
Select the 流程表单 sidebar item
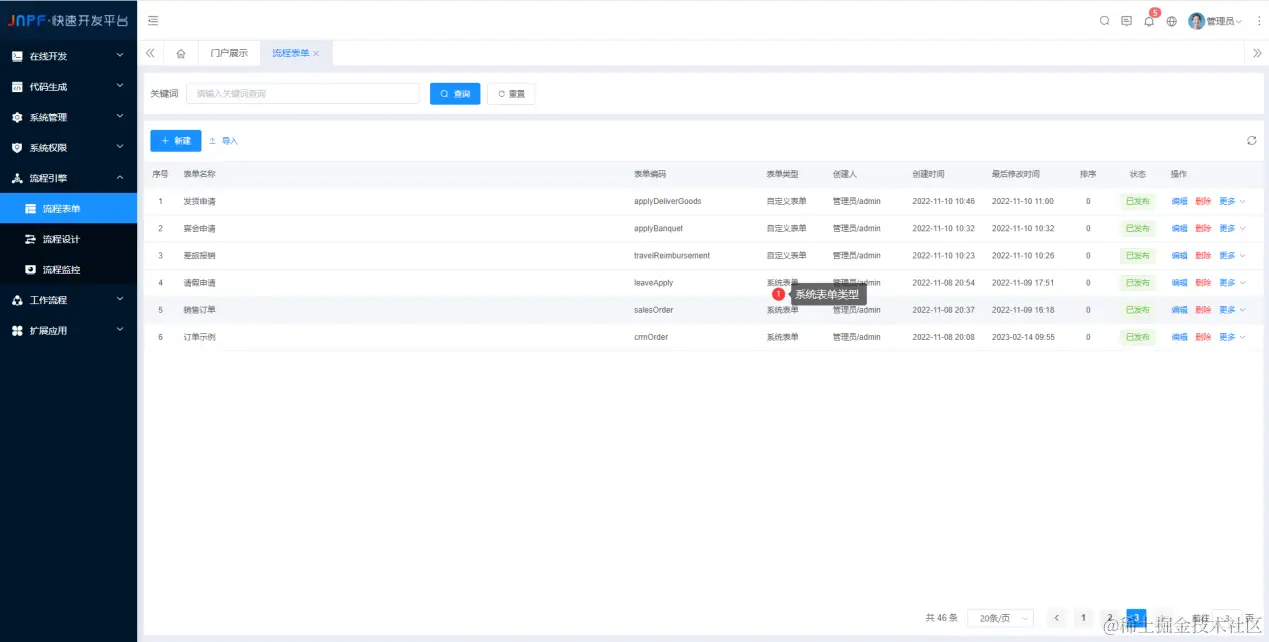pyautogui.click(x=68, y=208)
